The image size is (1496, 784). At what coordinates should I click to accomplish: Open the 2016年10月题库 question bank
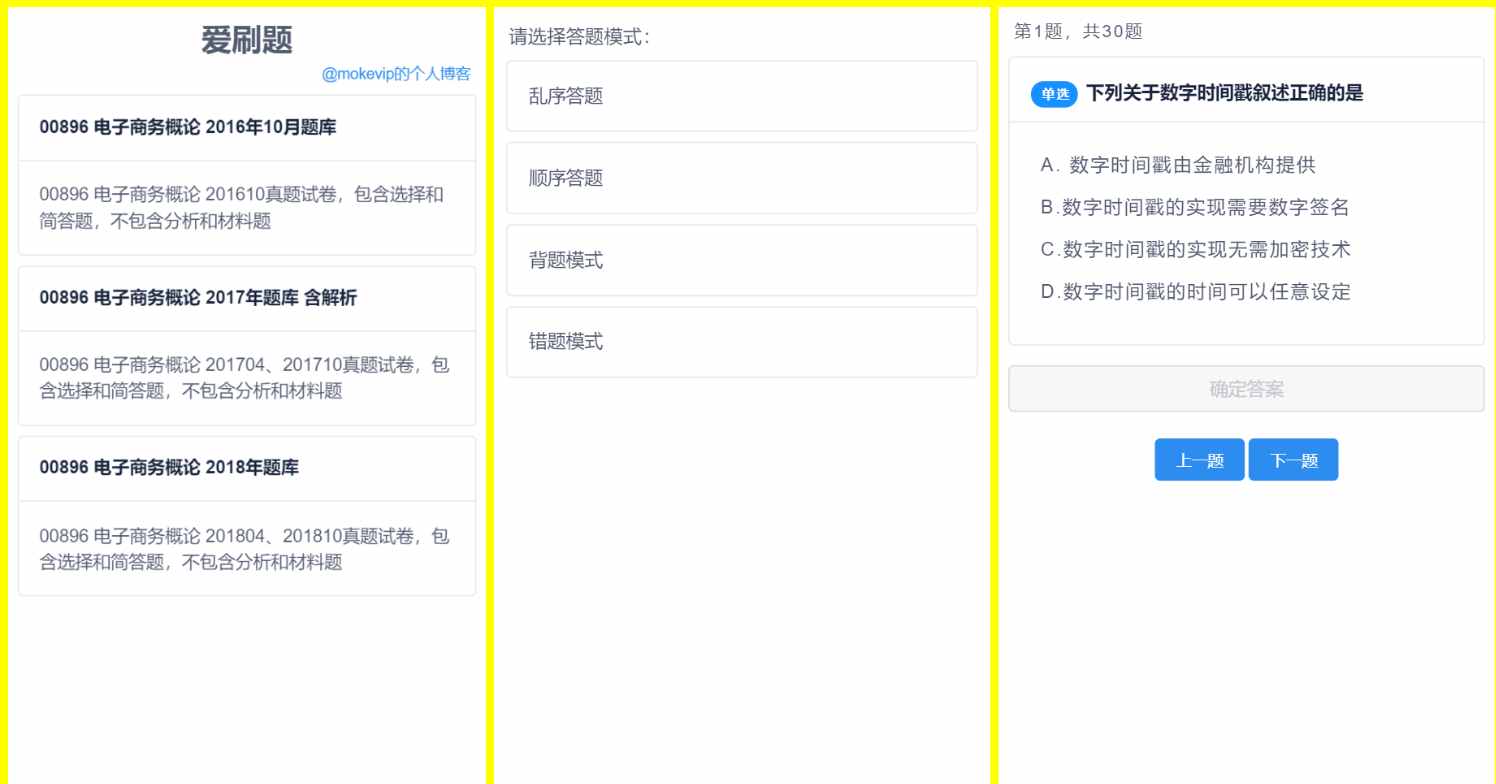coord(188,127)
